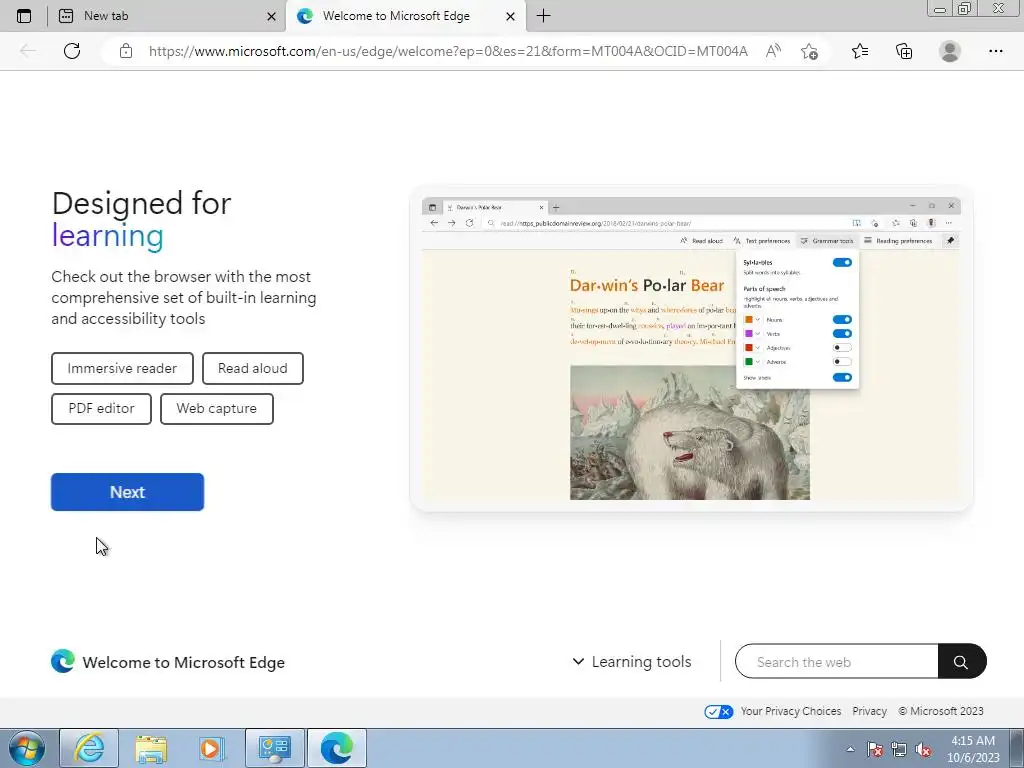The image size is (1024, 768).
Task: Click Grammar tools in the preview toolbar
Action: click(827, 241)
